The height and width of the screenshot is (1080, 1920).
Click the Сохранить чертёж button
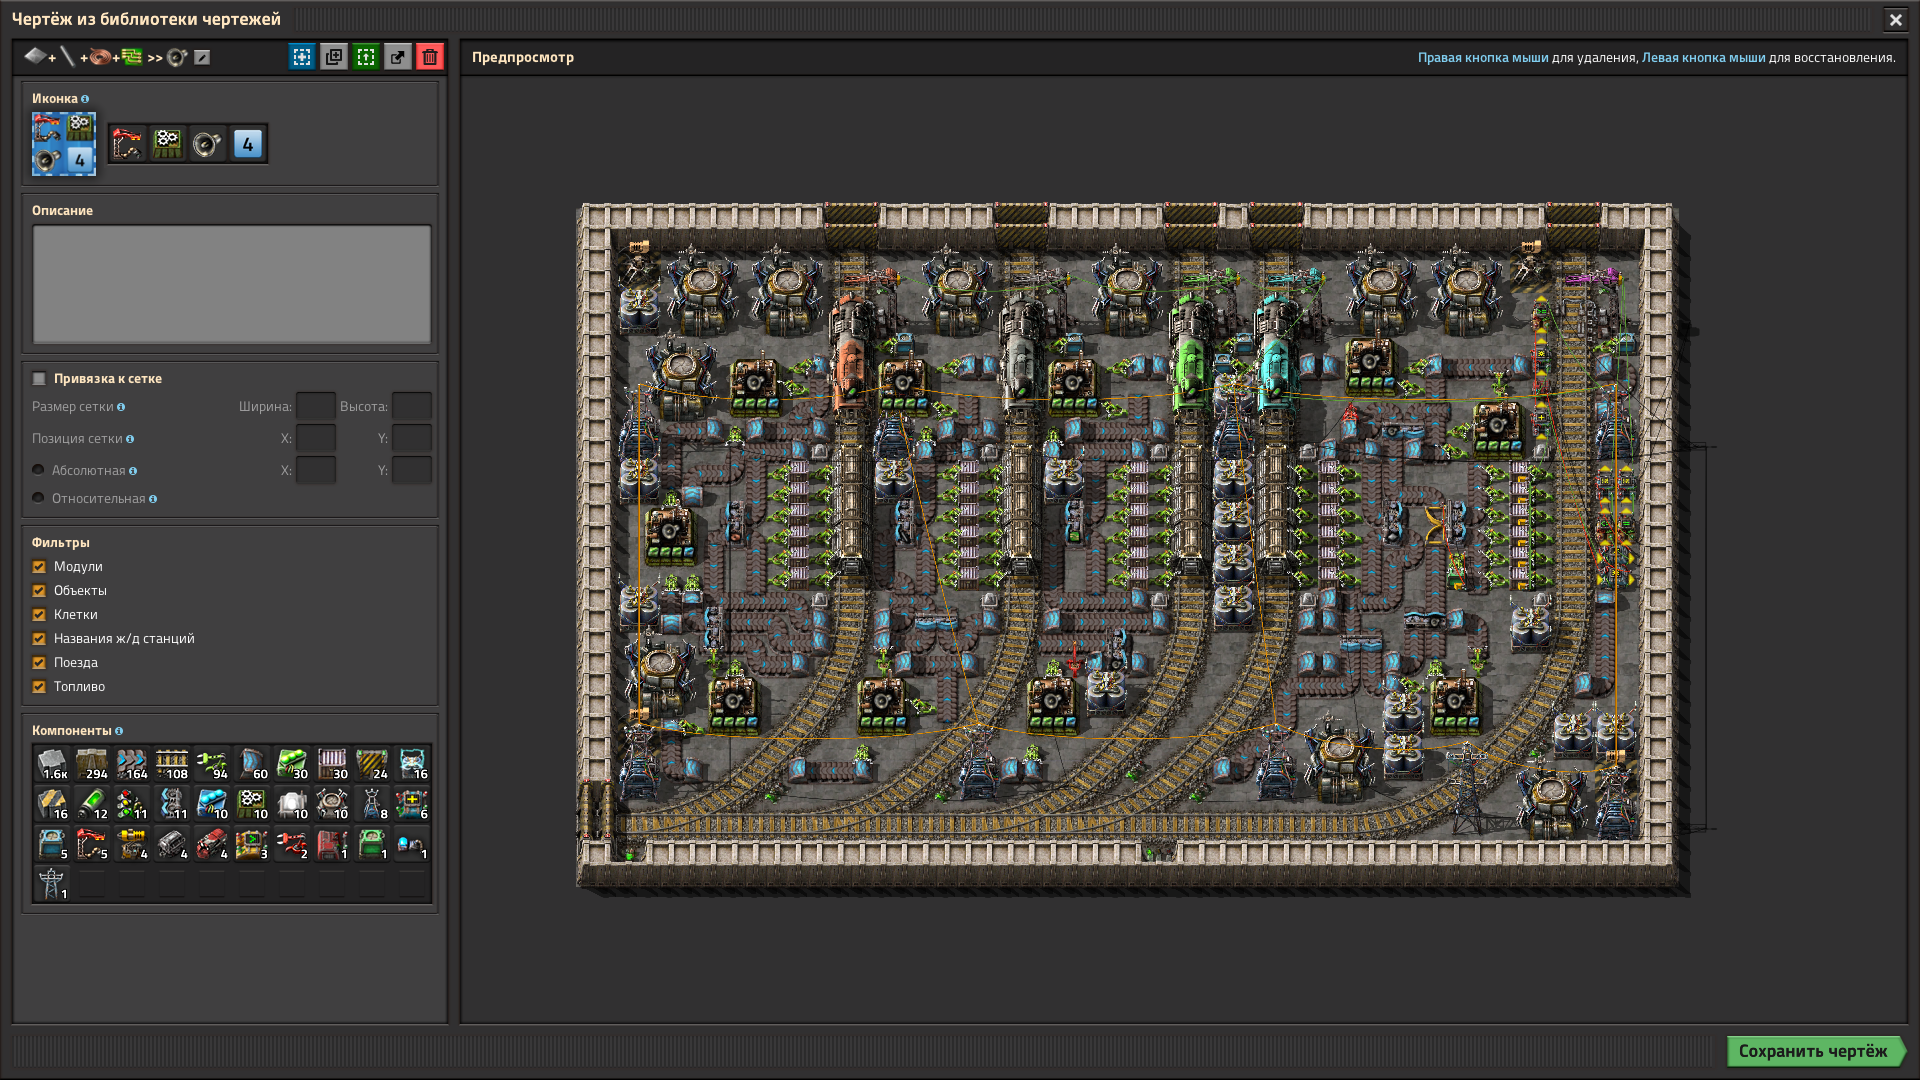point(1814,1051)
